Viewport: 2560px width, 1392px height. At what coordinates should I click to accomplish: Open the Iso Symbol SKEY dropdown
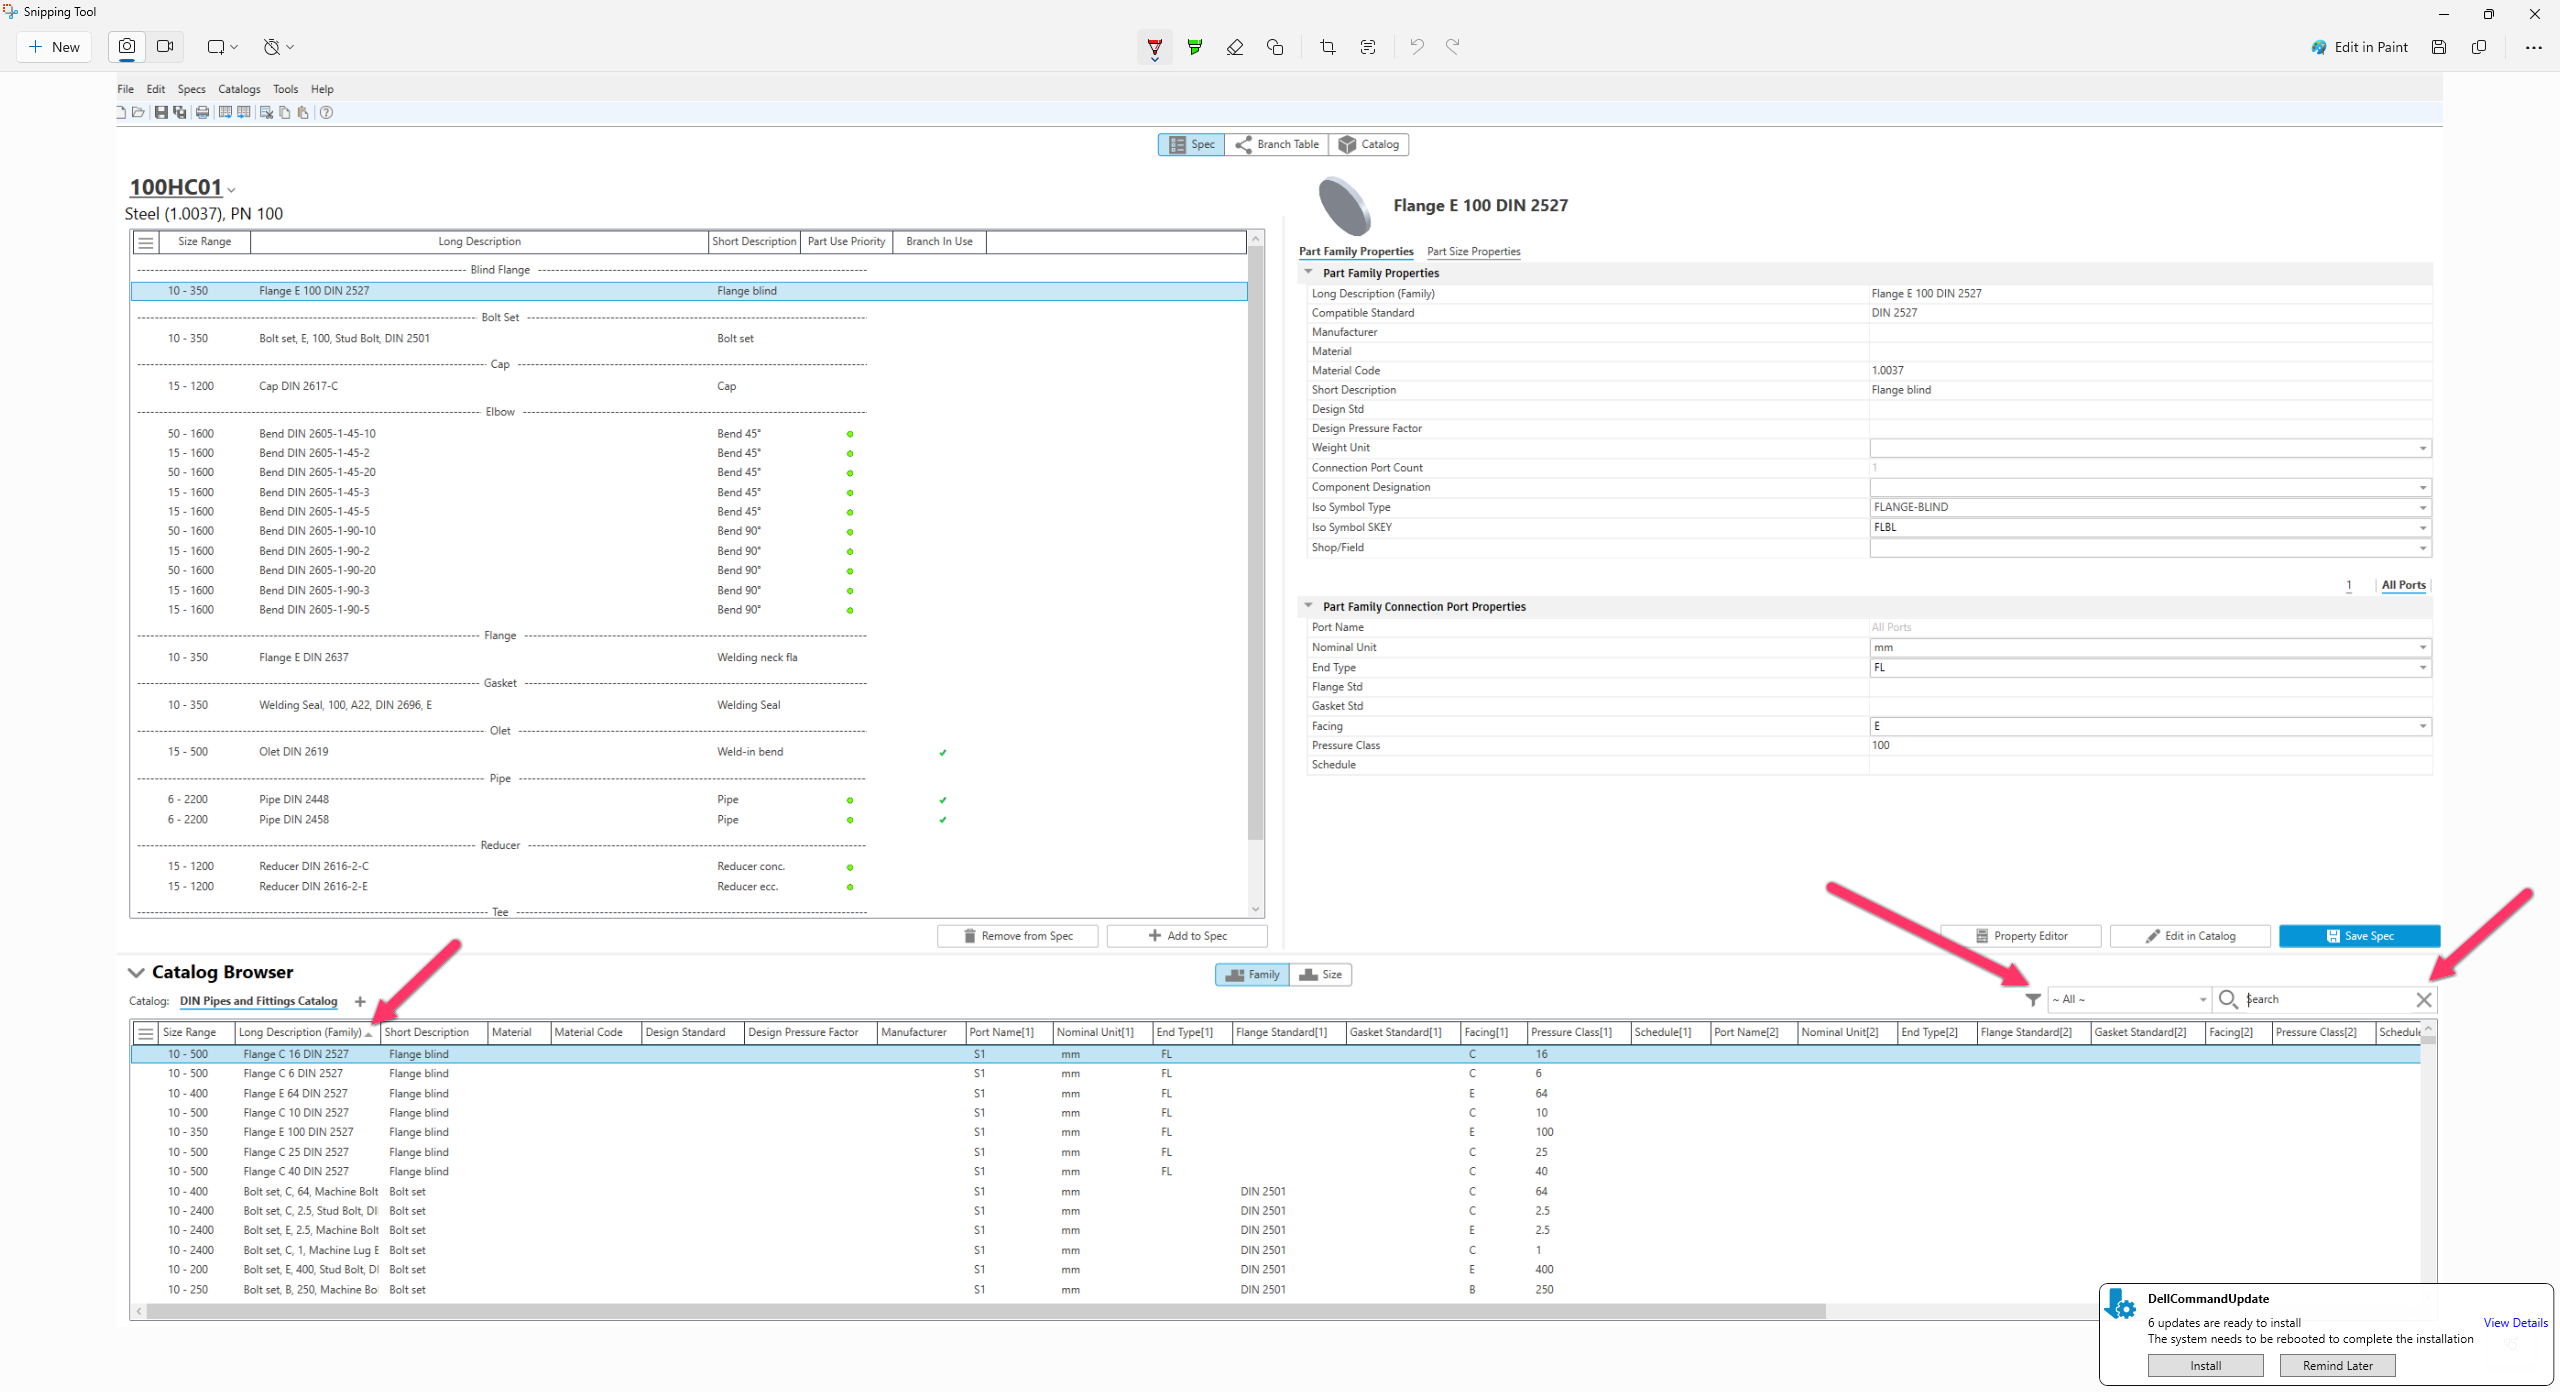pos(2423,527)
